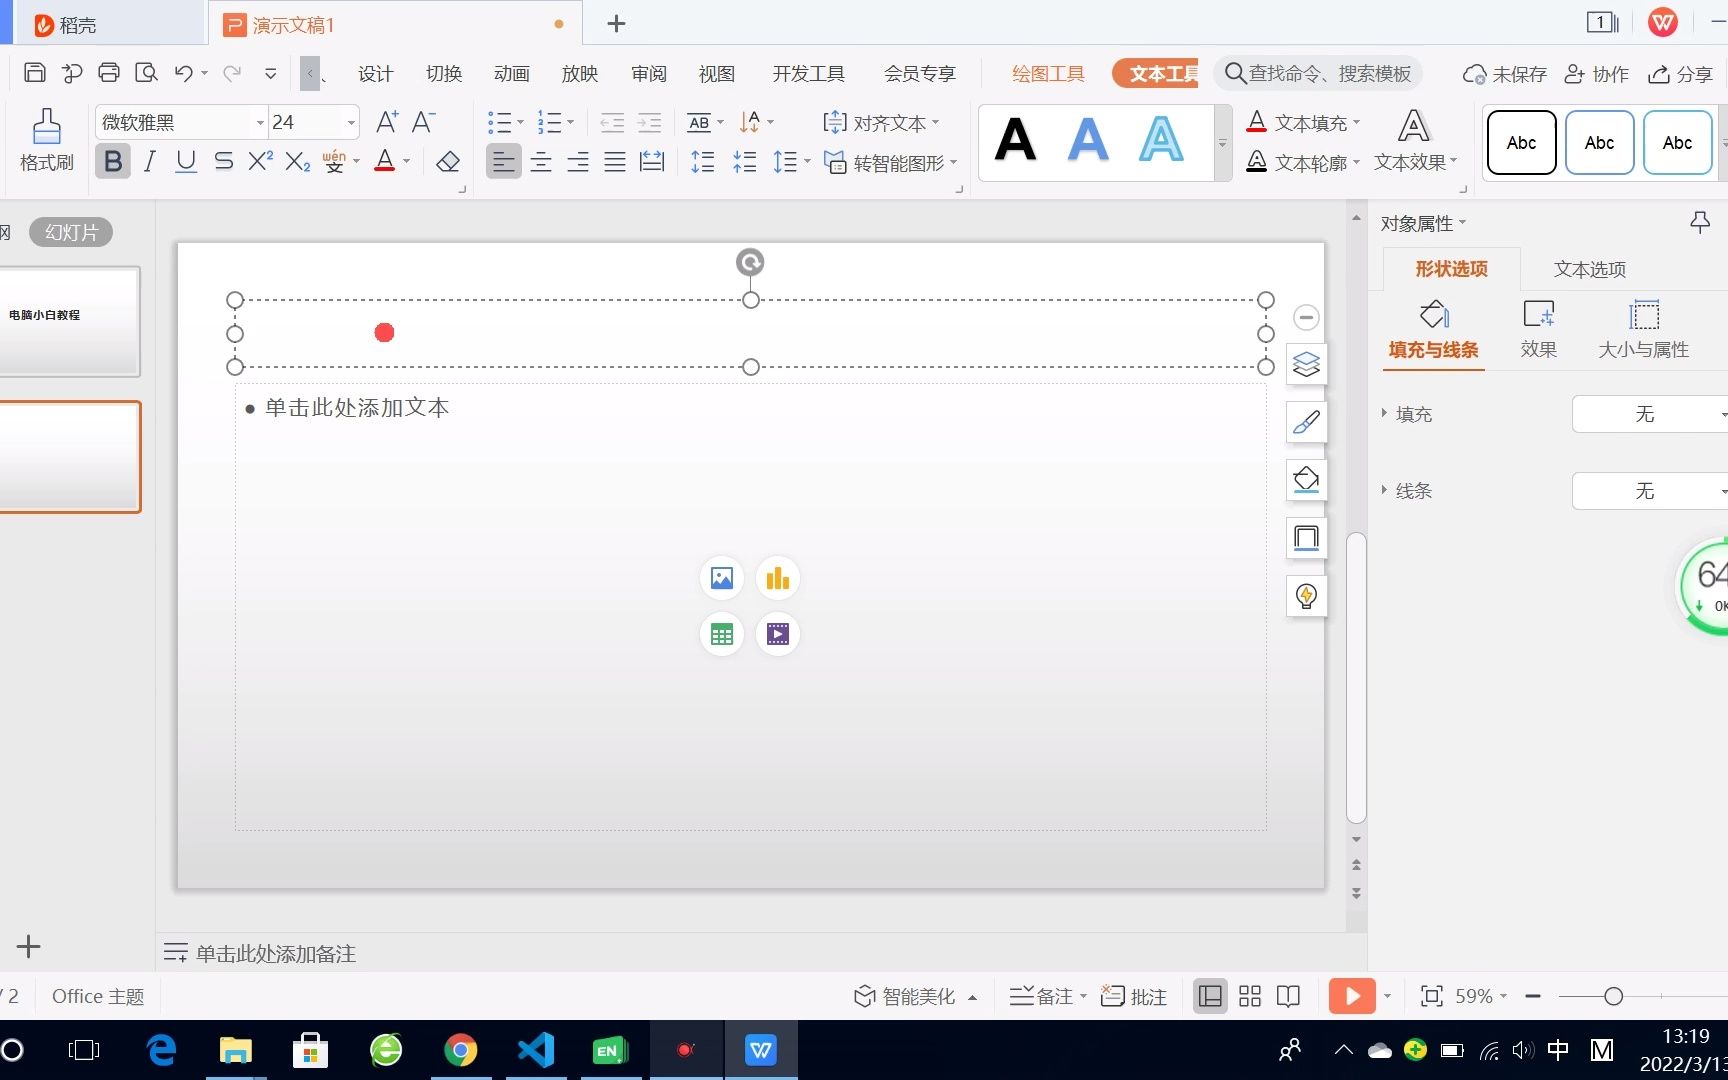Screen dimensions: 1728x1080
Task: Toggle bold formatting
Action: click(112, 161)
